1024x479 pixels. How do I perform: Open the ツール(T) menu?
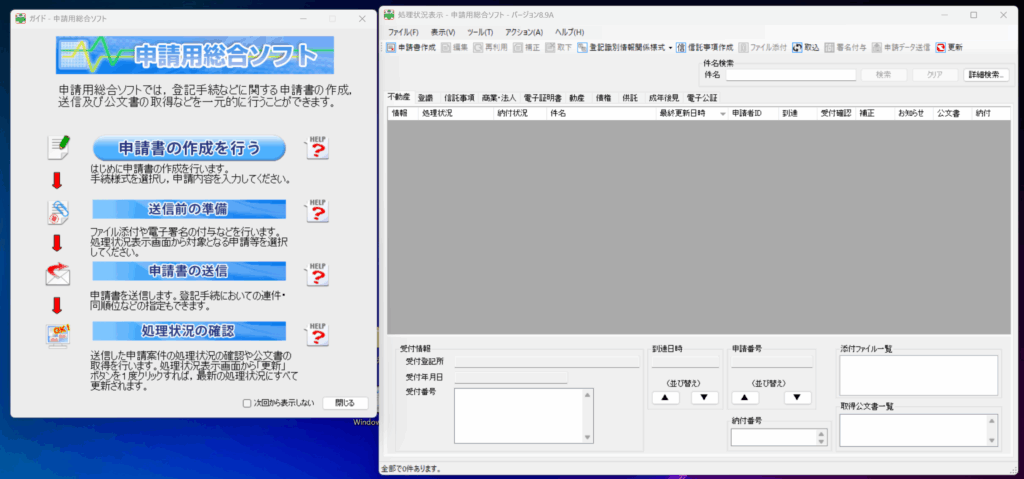tap(482, 32)
